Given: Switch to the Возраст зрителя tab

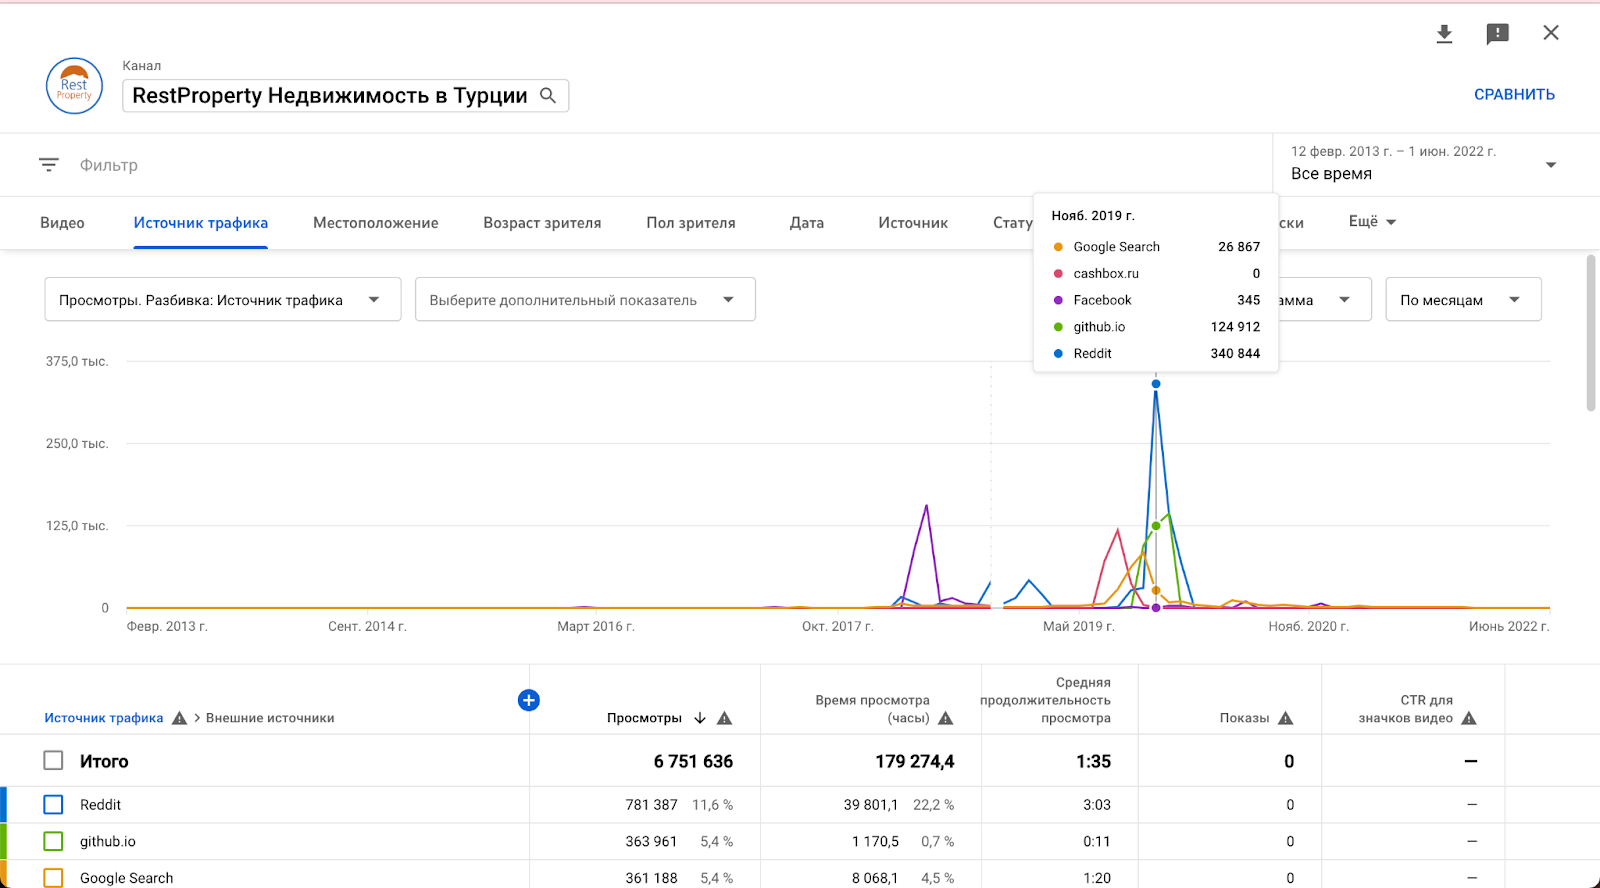Looking at the screenshot, I should pyautogui.click(x=542, y=223).
